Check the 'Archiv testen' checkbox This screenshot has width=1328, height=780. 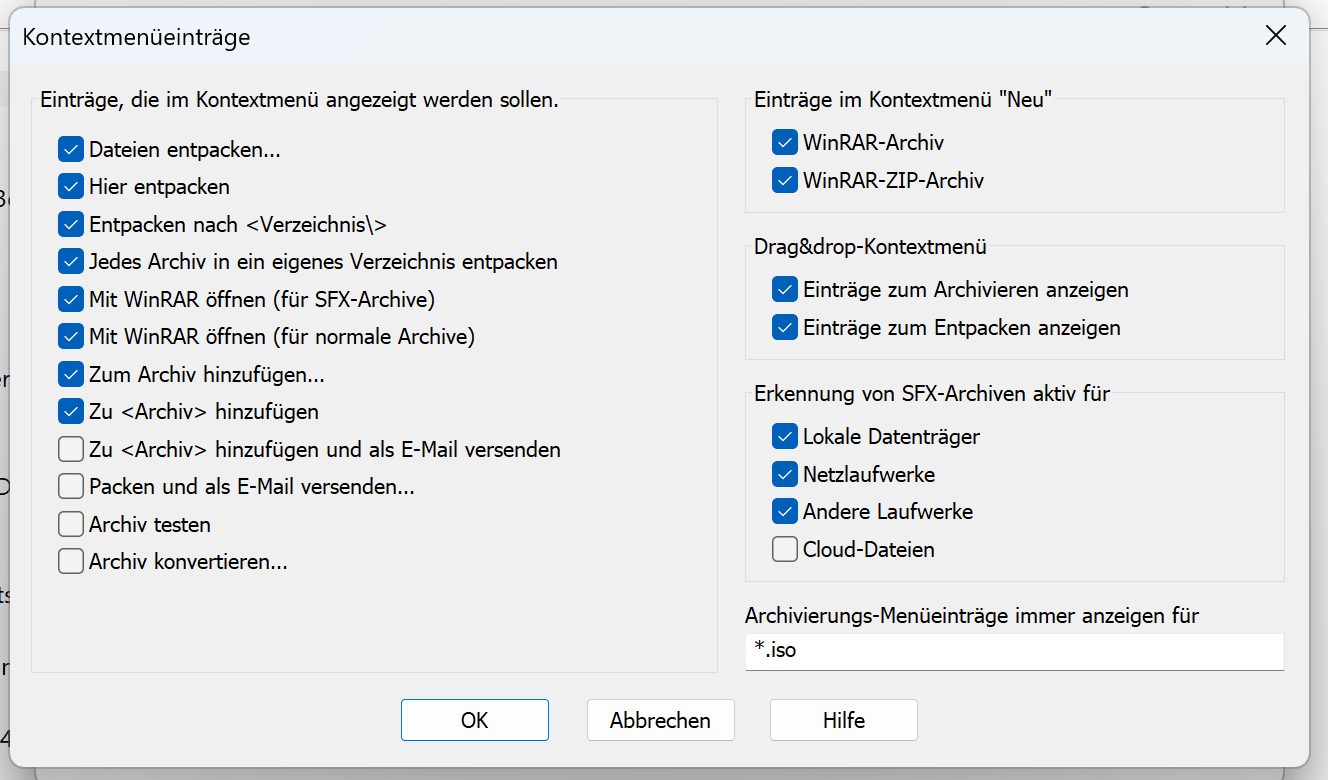(71, 524)
